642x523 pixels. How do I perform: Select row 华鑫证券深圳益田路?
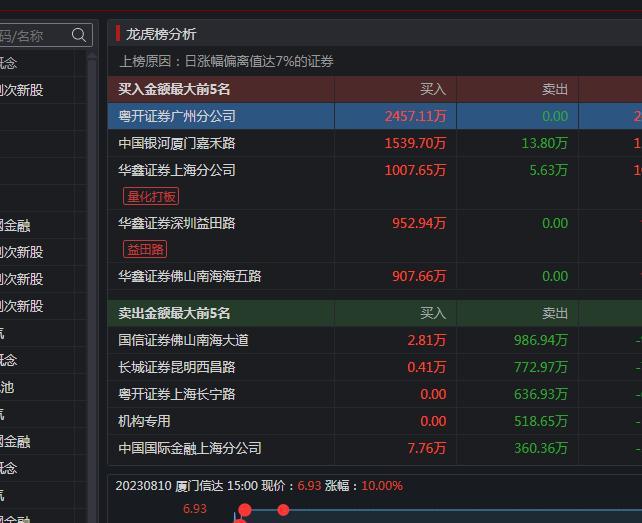[x=375, y=236]
